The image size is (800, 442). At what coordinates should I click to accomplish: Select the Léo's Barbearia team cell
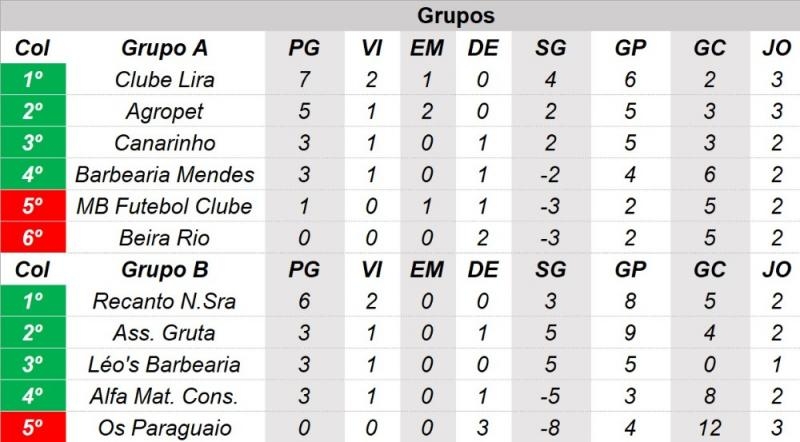tap(165, 364)
